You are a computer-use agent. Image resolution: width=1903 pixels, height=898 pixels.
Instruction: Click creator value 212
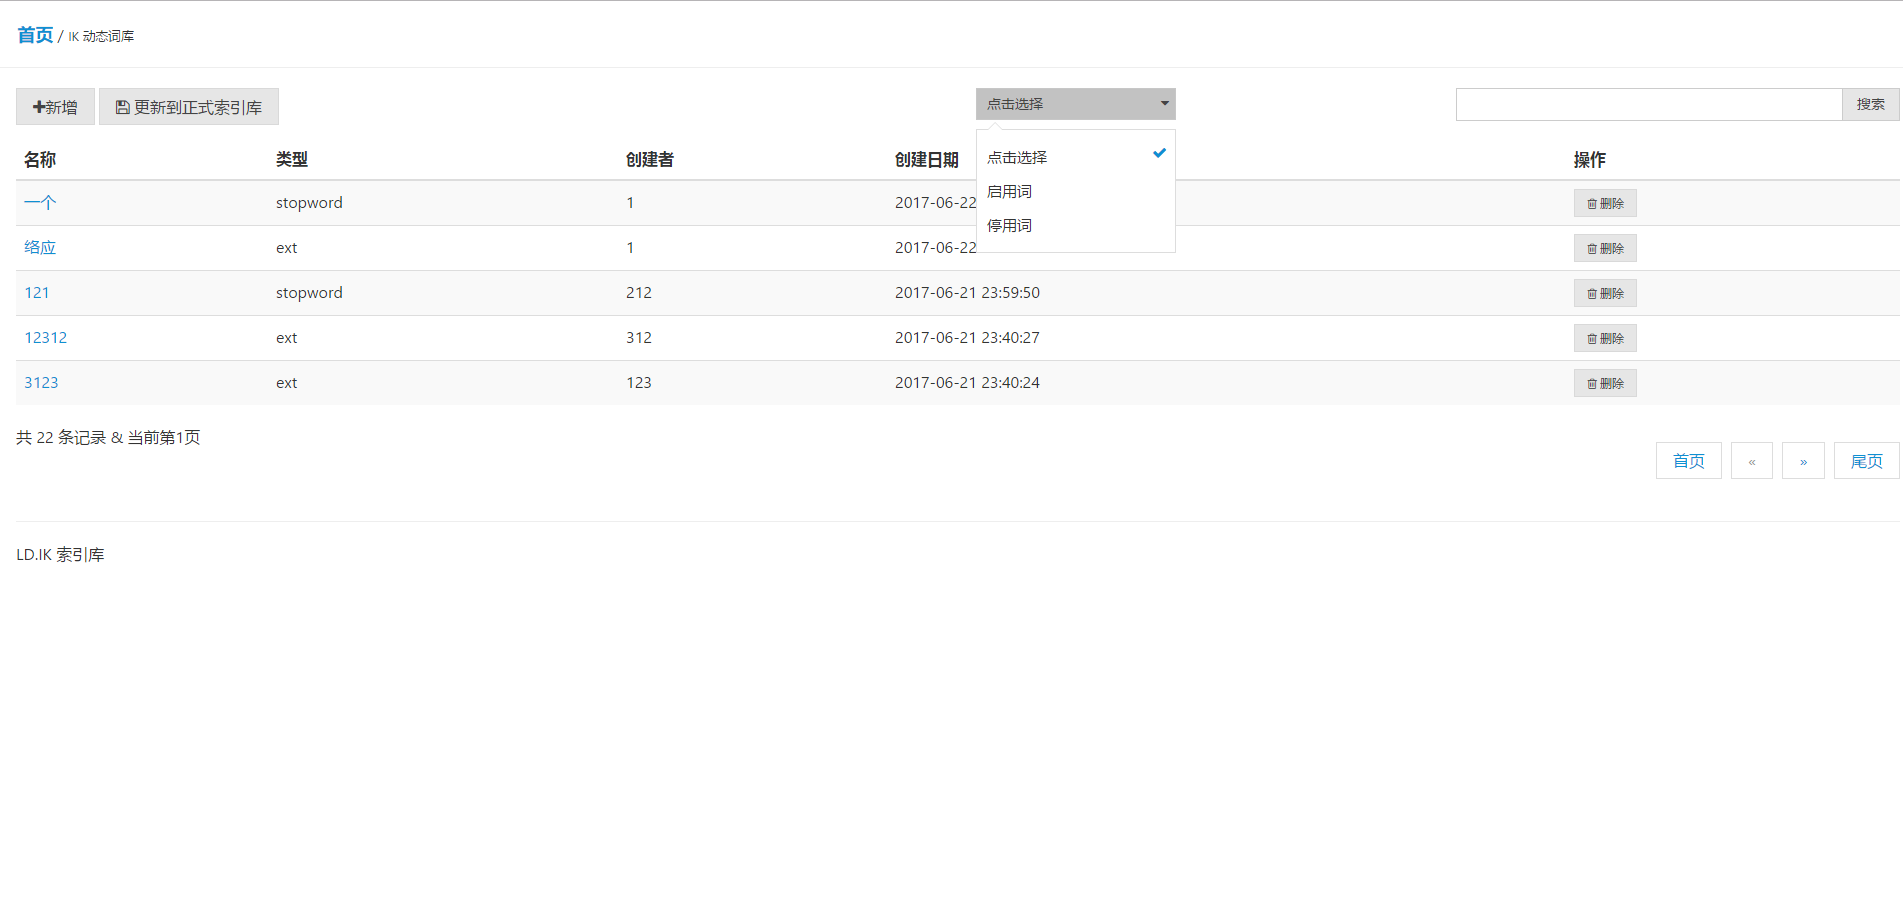click(639, 293)
